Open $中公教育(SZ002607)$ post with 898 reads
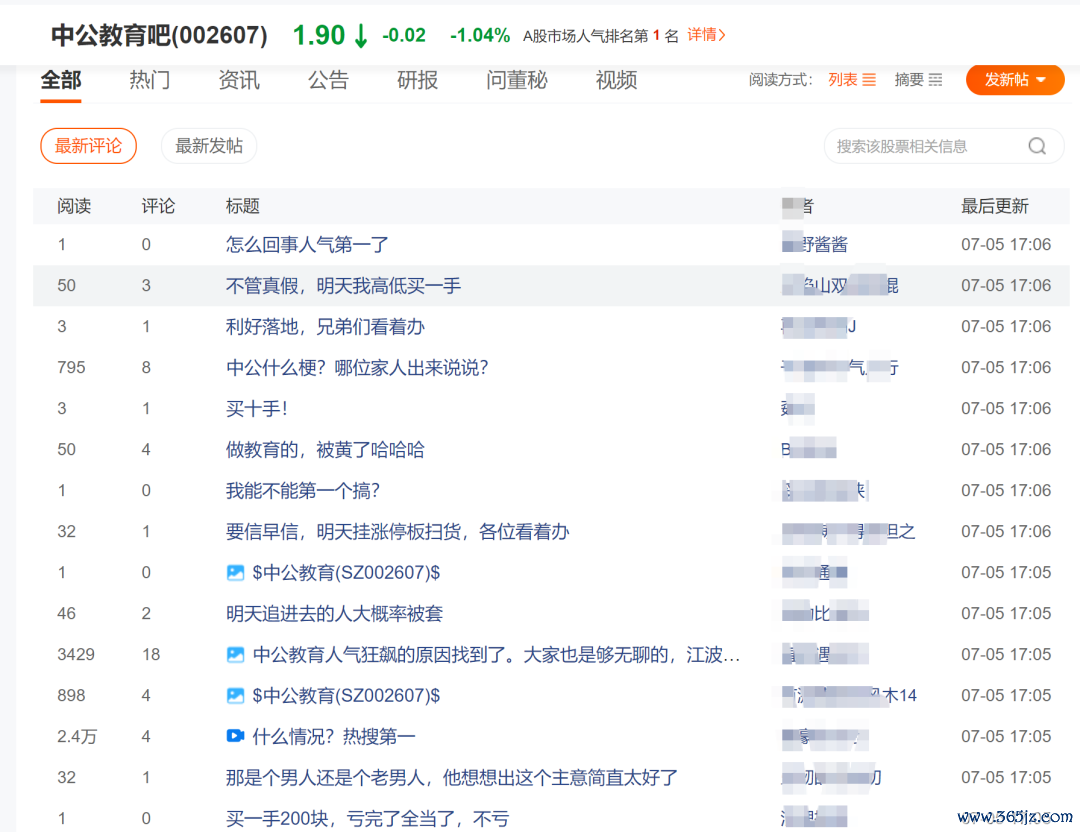Viewport: 1080px width, 832px height. click(346, 696)
